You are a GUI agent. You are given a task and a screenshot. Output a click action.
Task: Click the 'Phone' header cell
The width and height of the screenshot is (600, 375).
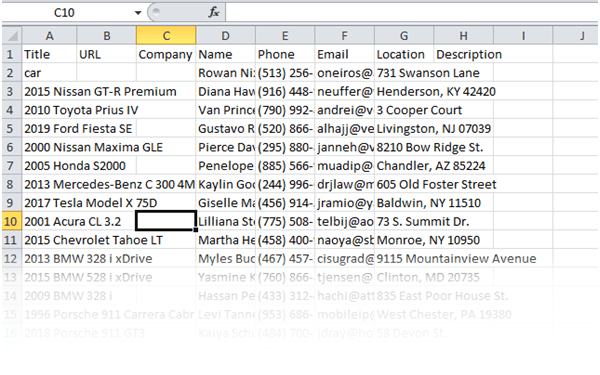(x=285, y=54)
